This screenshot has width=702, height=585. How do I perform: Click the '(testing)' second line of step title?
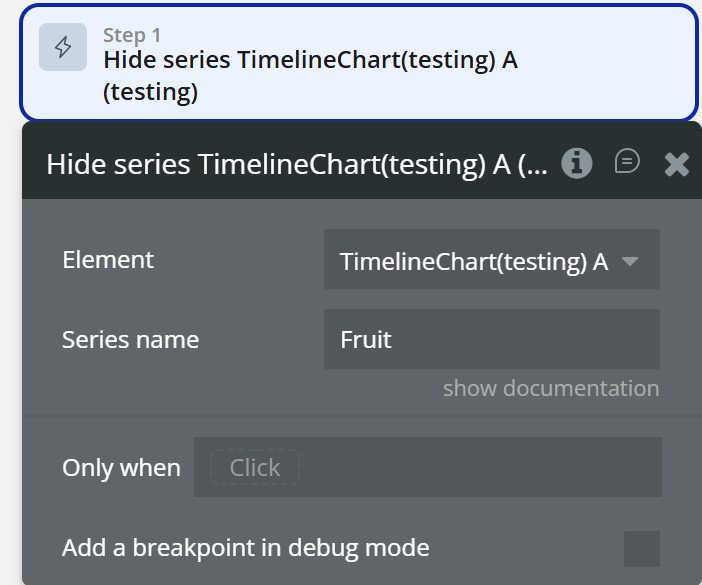click(x=150, y=92)
